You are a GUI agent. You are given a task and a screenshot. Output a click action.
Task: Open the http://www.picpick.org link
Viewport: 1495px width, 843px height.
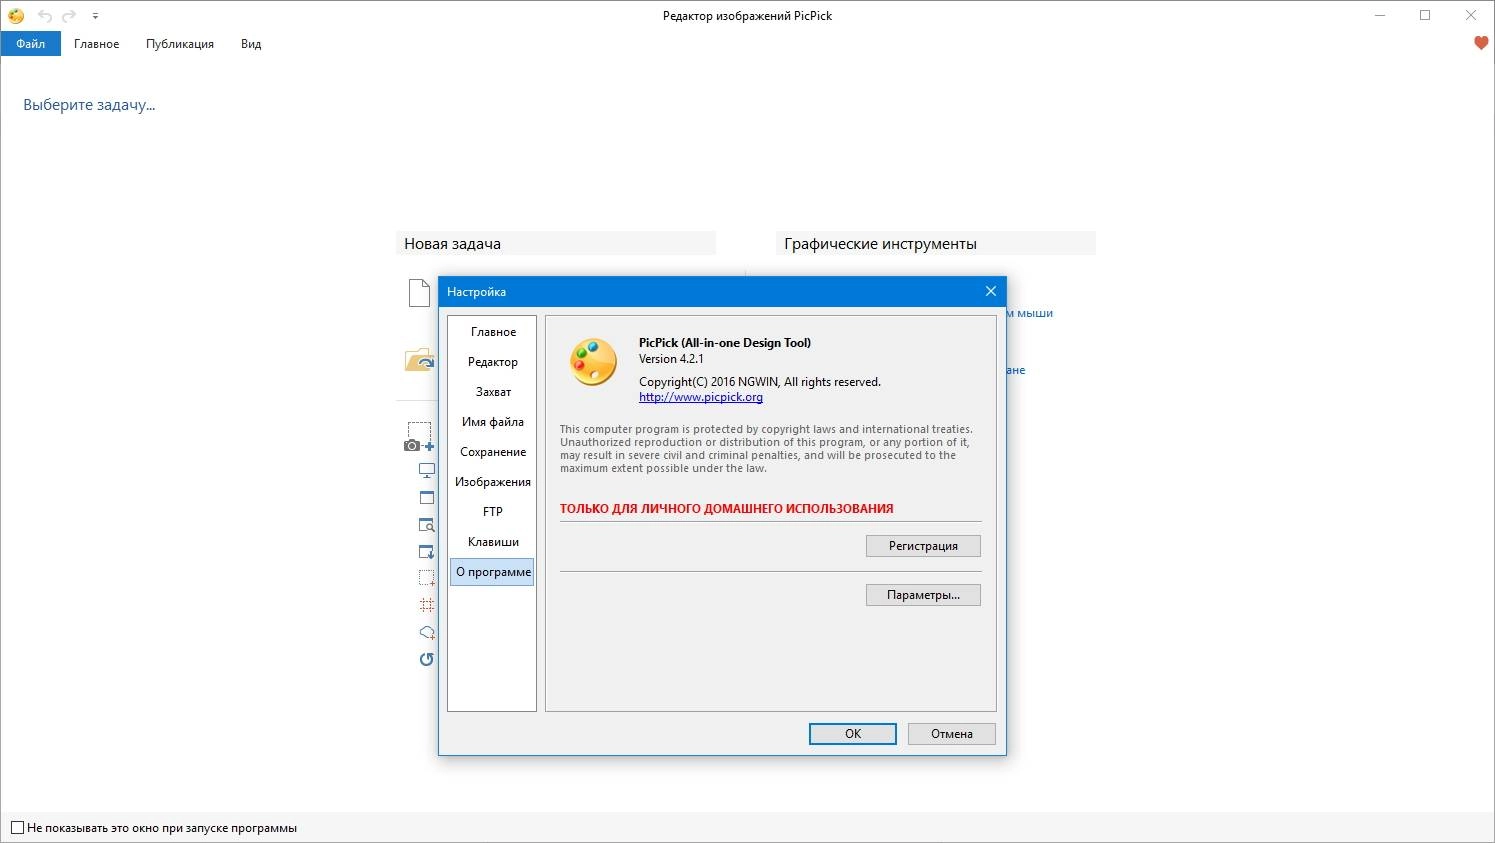tap(701, 397)
